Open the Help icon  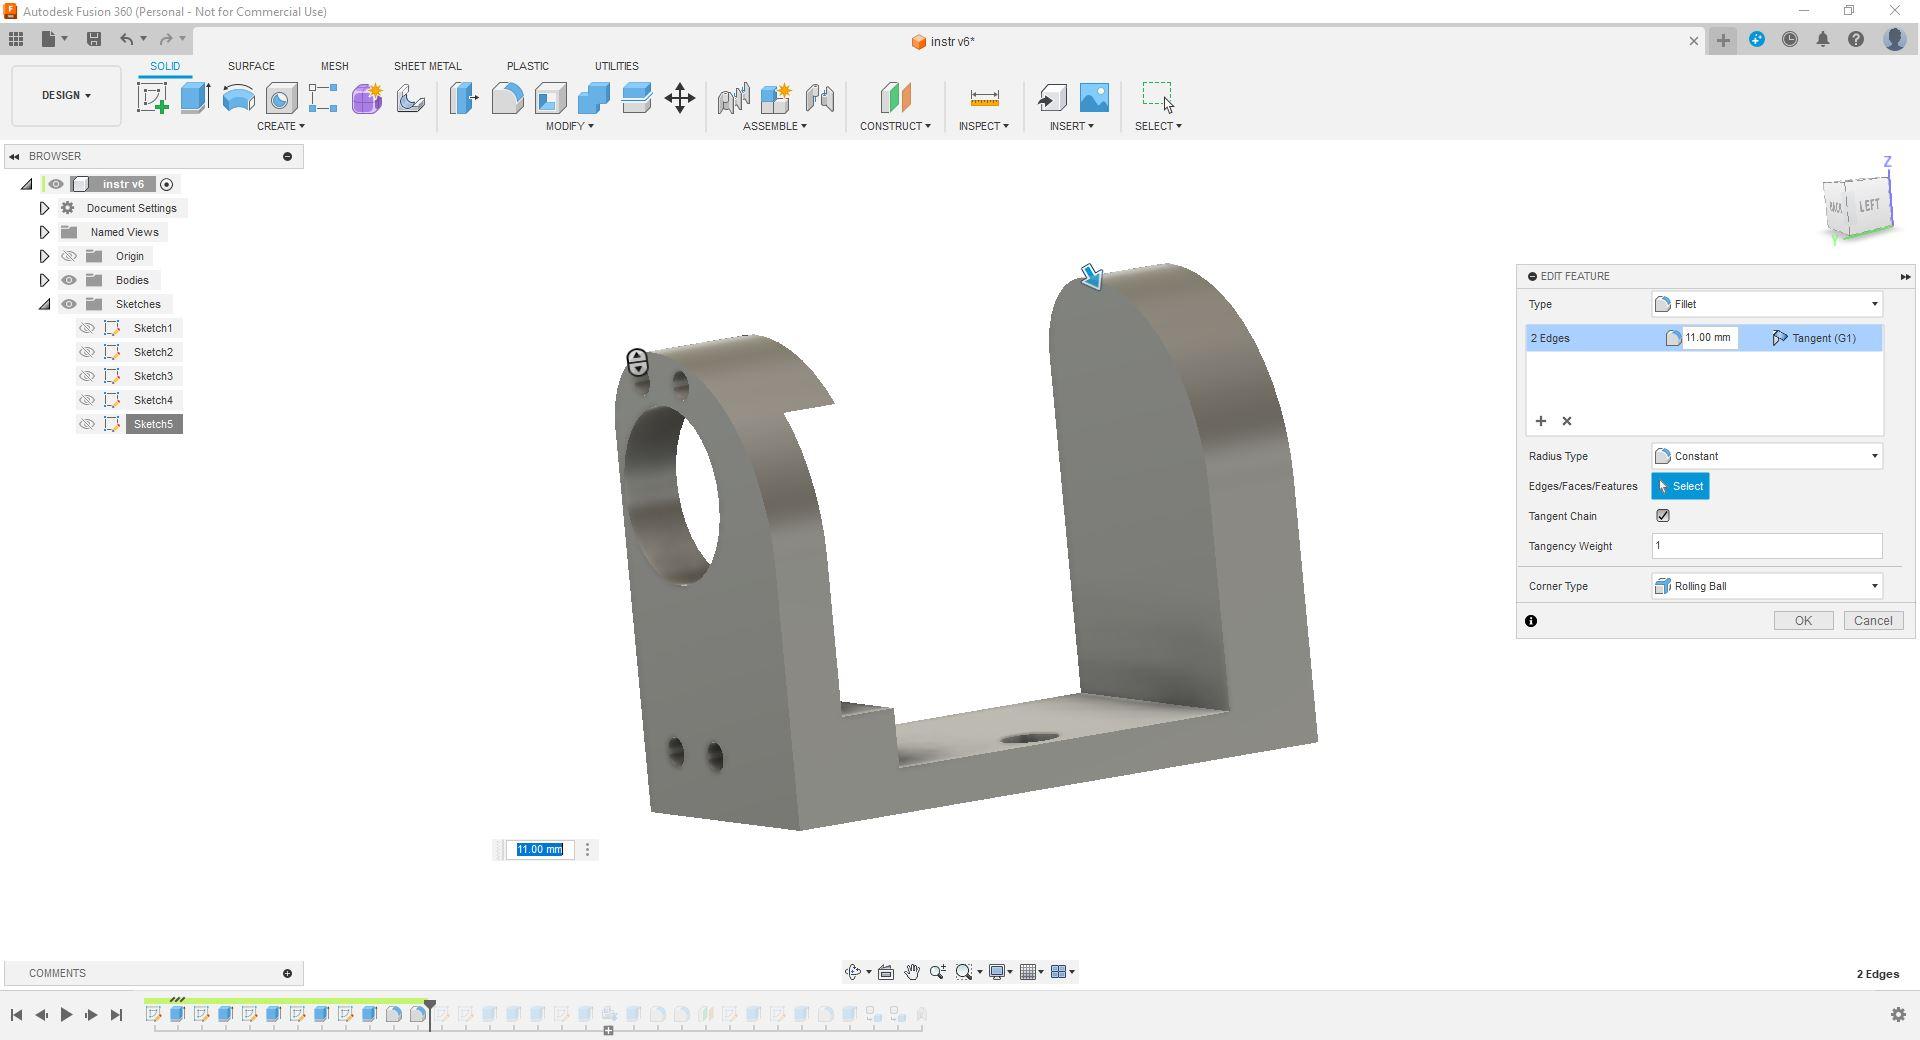[1856, 40]
